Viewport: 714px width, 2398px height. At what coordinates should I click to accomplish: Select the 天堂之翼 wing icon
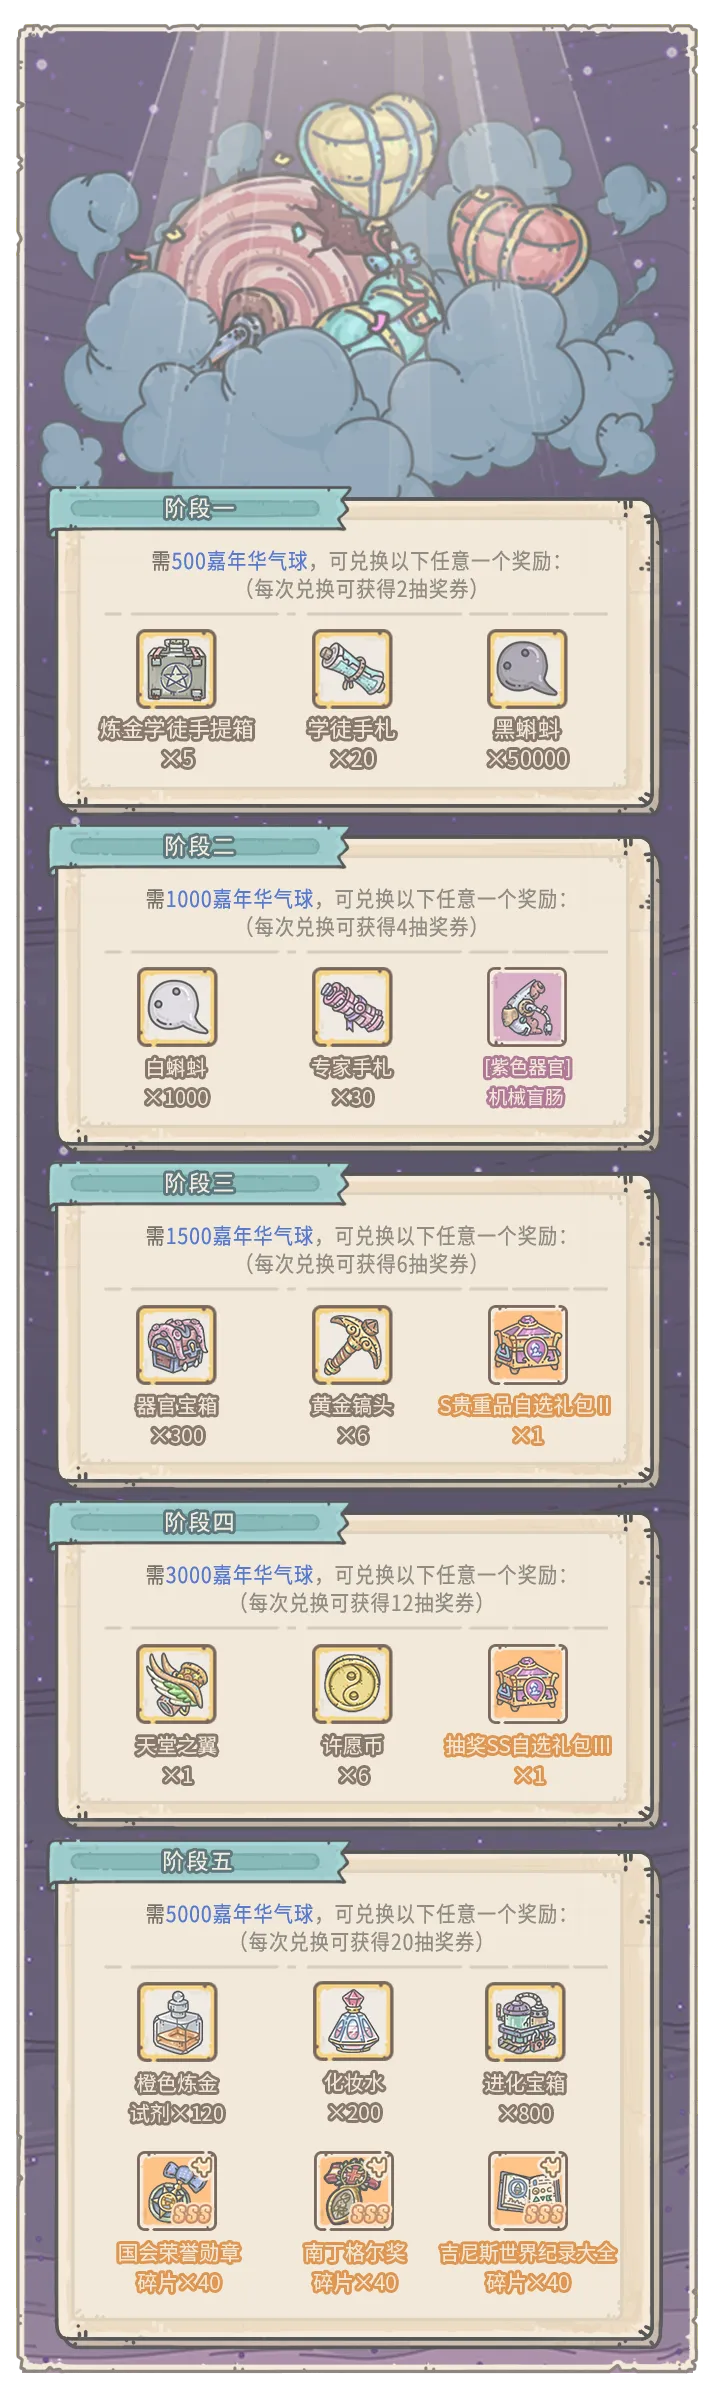176,1684
